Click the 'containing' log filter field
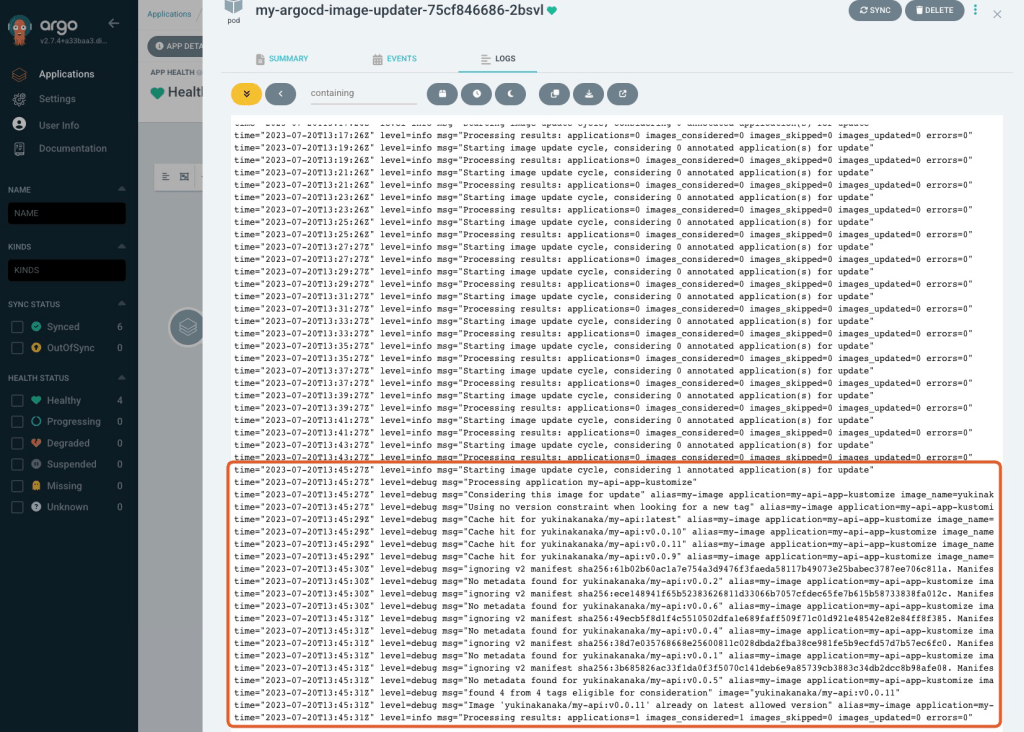The width and height of the screenshot is (1024, 732). [x=363, y=93]
